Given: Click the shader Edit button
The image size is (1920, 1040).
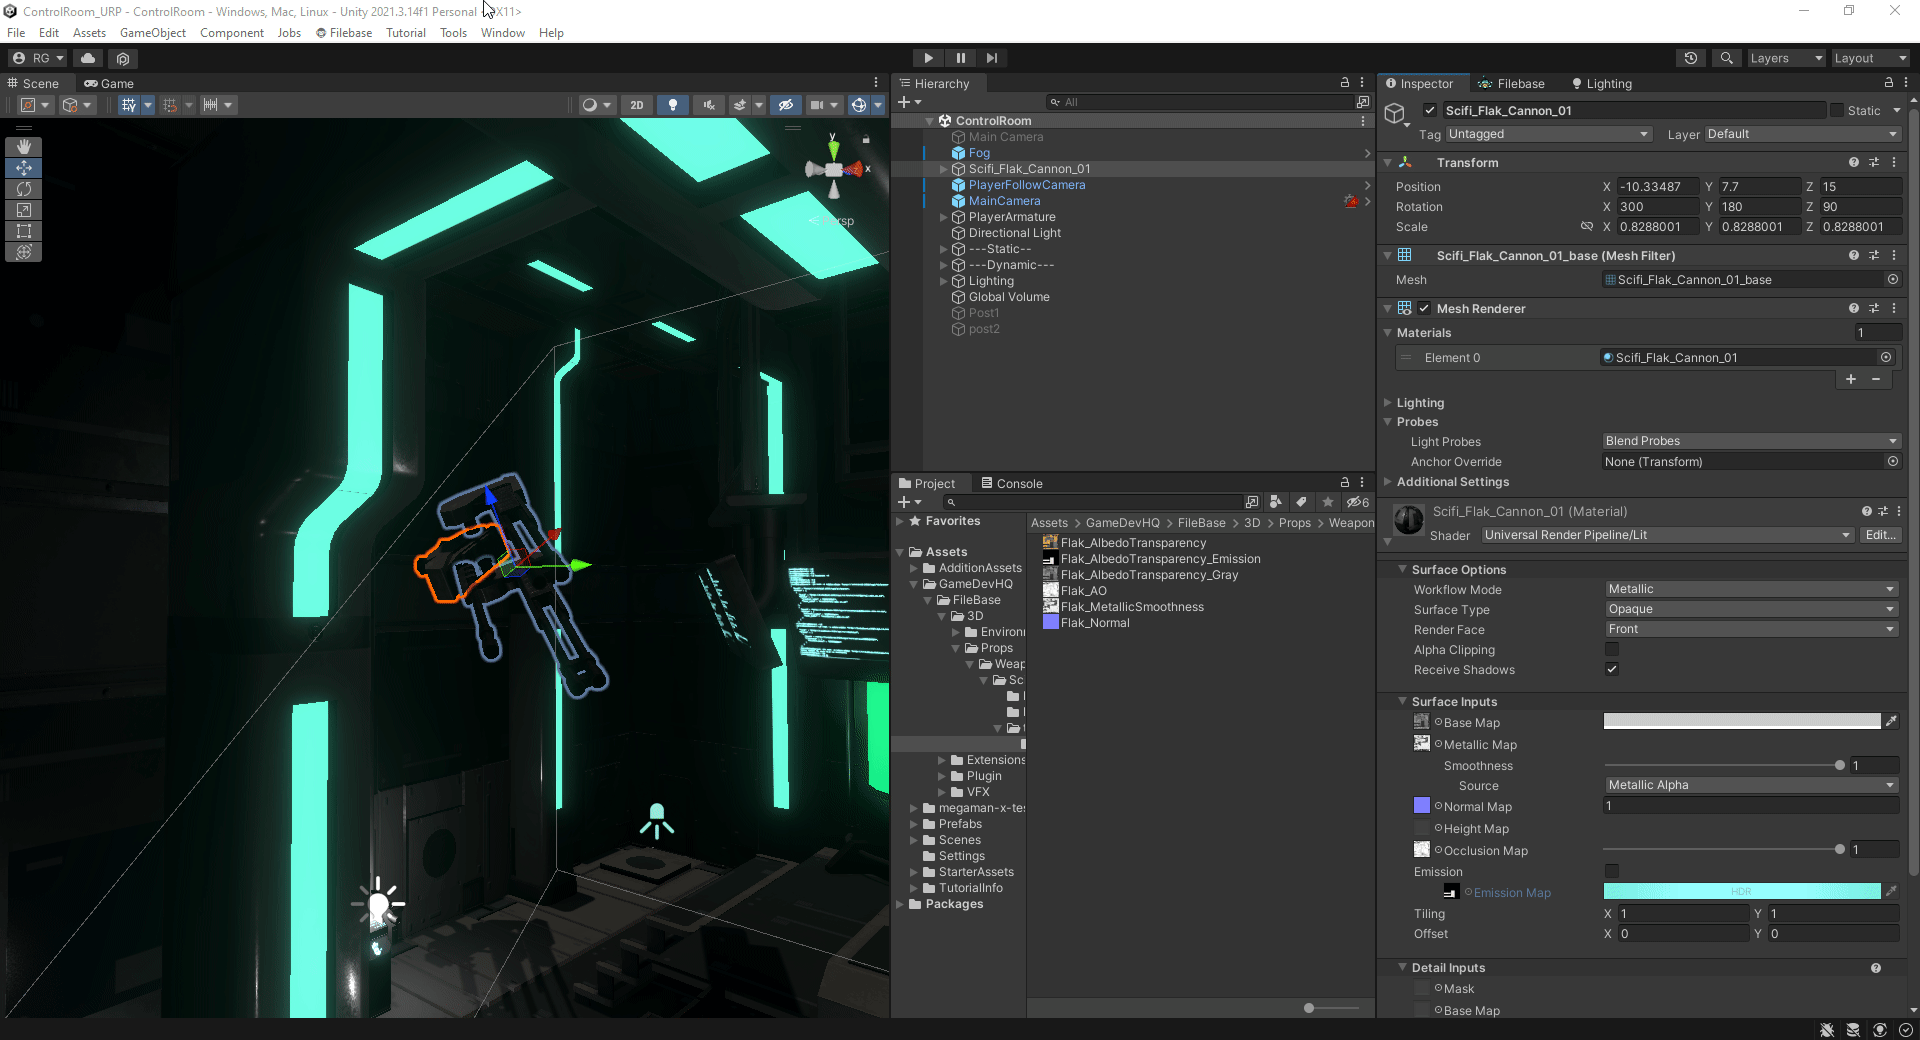Looking at the screenshot, I should point(1880,535).
